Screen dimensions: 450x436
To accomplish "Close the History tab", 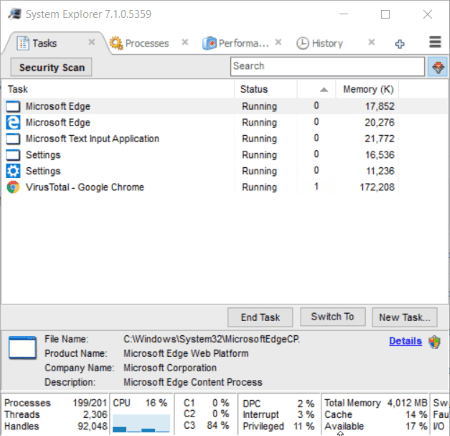I will click(x=372, y=42).
